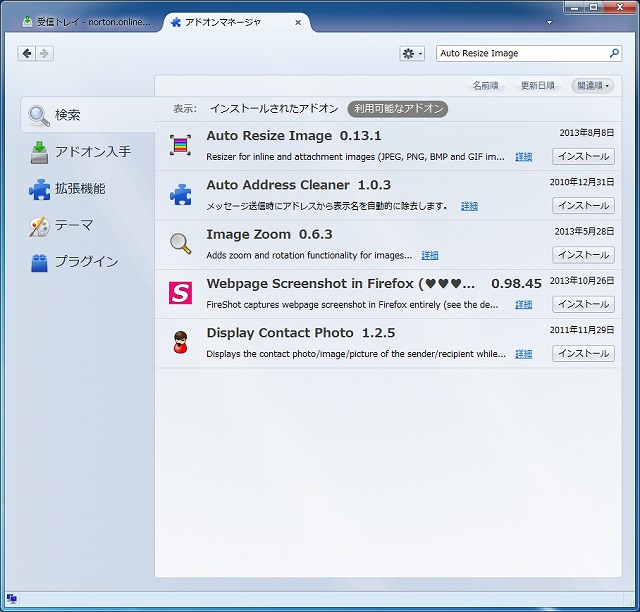The height and width of the screenshot is (612, 640).
Task: Switch to the 受信トレイ norton.online tab
Action: (86, 22)
